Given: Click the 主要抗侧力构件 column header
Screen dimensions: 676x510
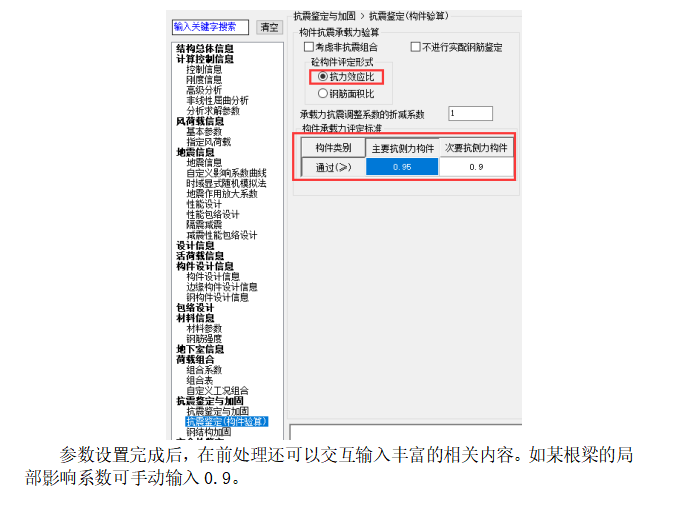Looking at the screenshot, I should (402, 147).
